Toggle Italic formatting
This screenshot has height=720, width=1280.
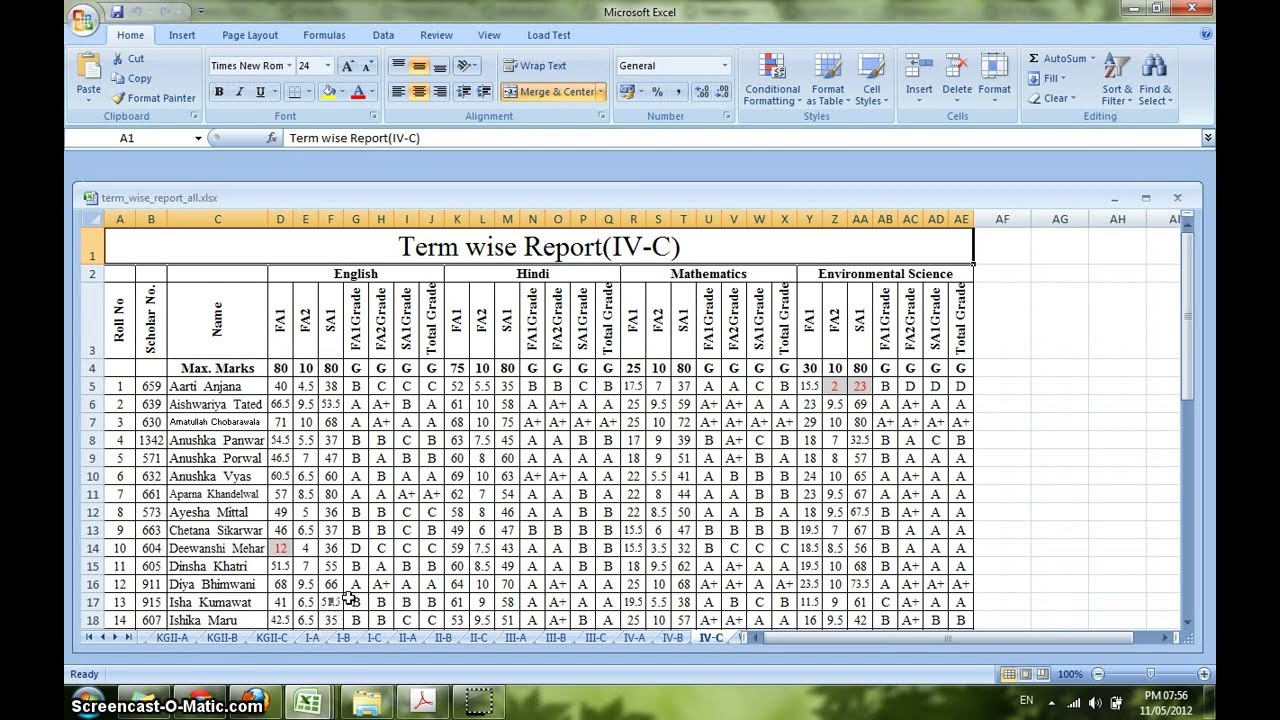point(240,92)
